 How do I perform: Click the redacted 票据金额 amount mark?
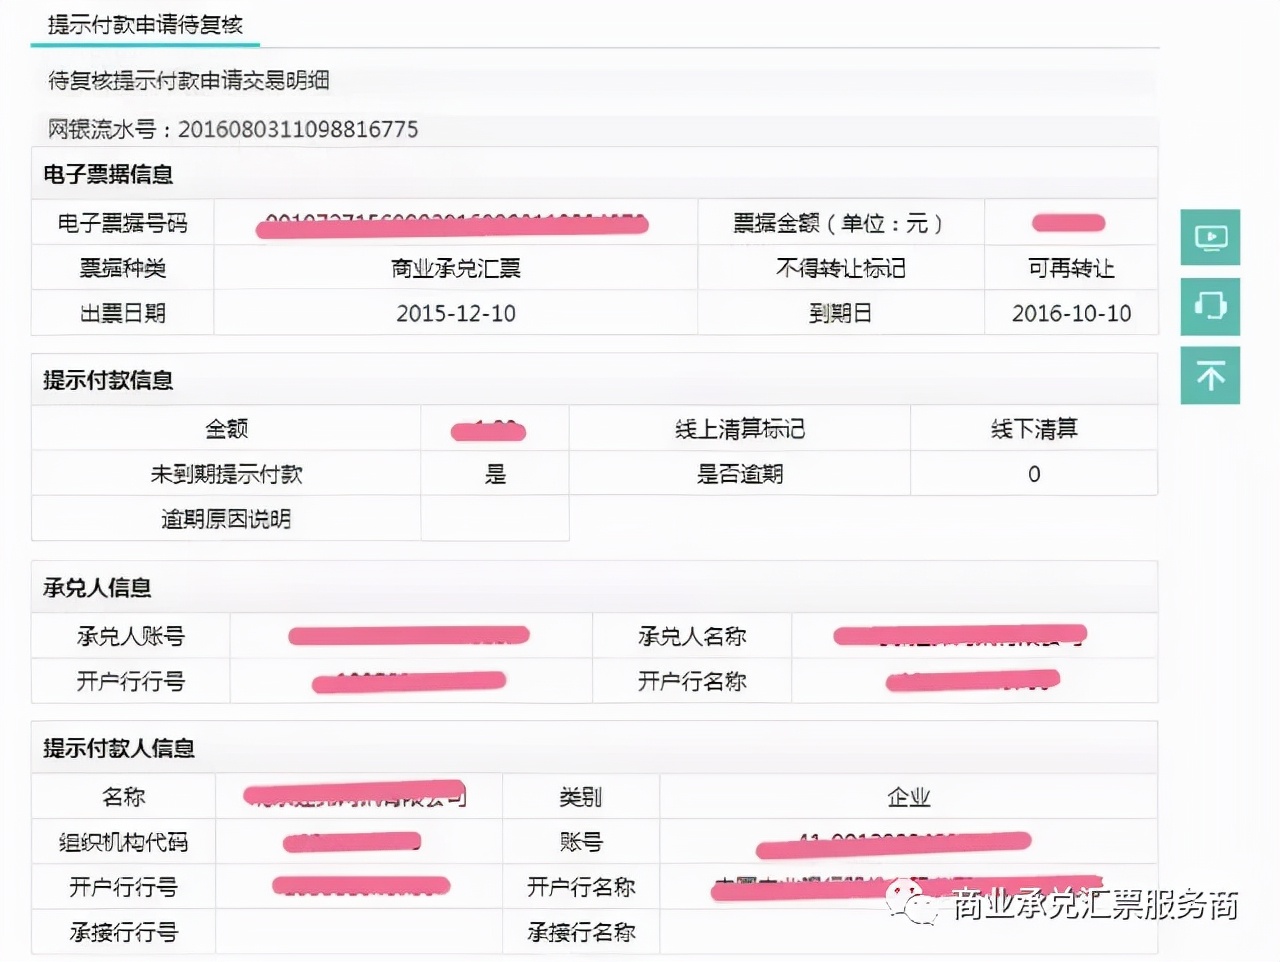point(1070,223)
